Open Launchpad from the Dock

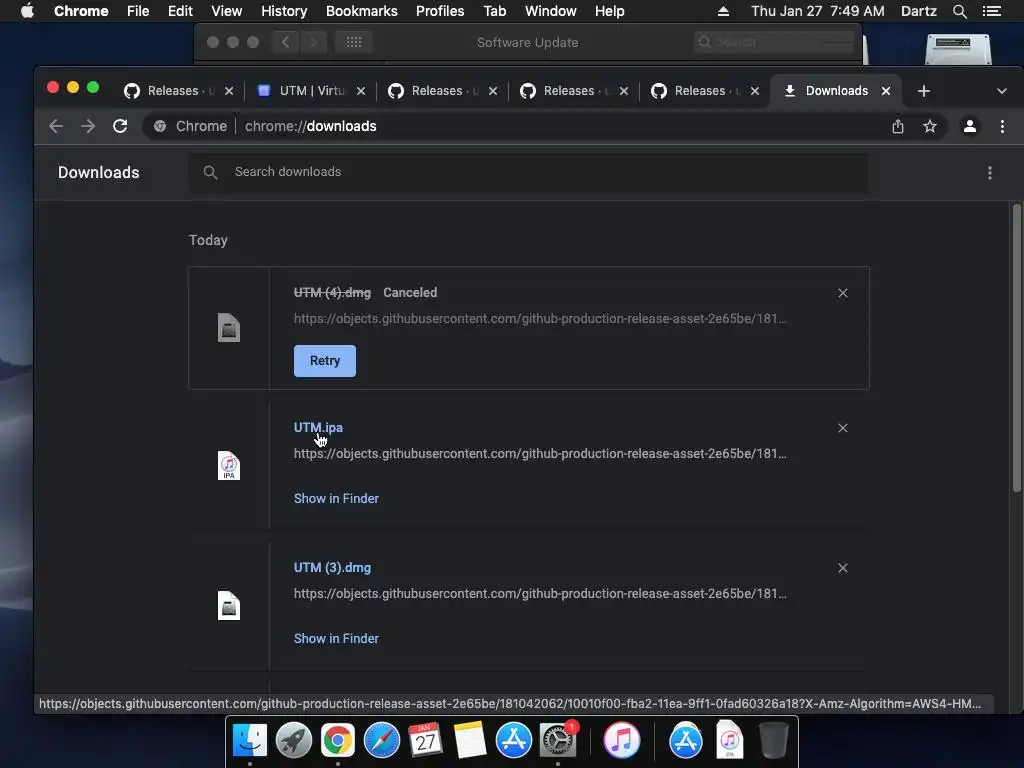click(294, 740)
